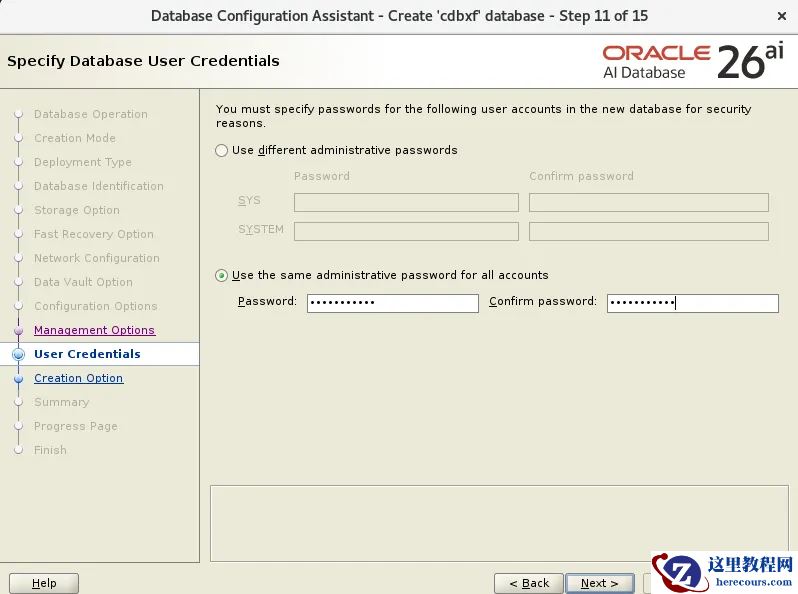Click the Management Options step bullet icon
The image size is (798, 594).
pyautogui.click(x=18, y=330)
